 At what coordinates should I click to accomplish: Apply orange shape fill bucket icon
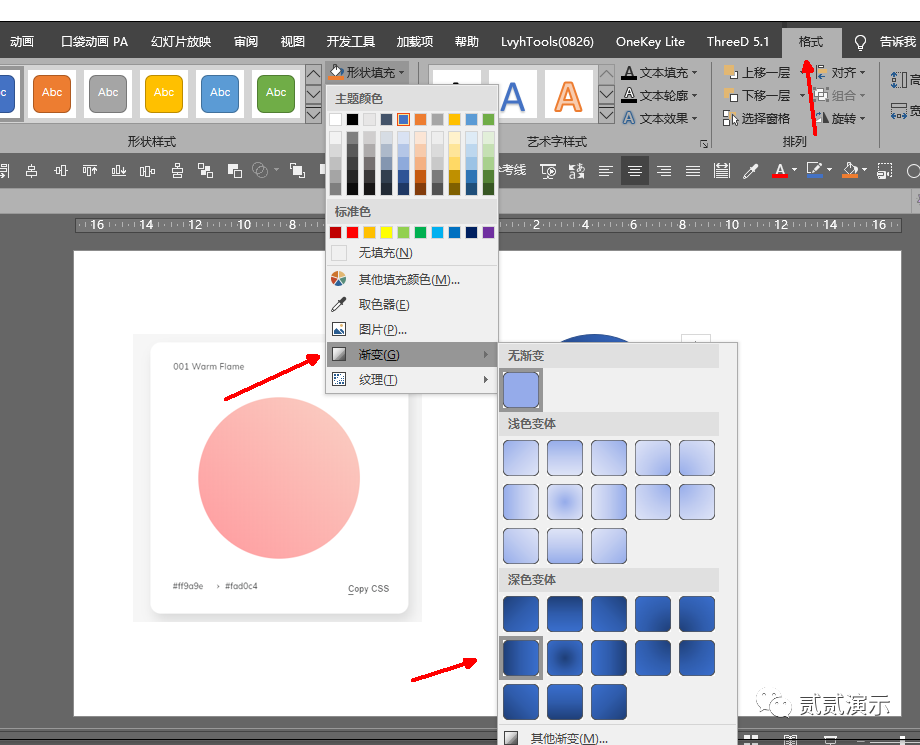[x=850, y=171]
